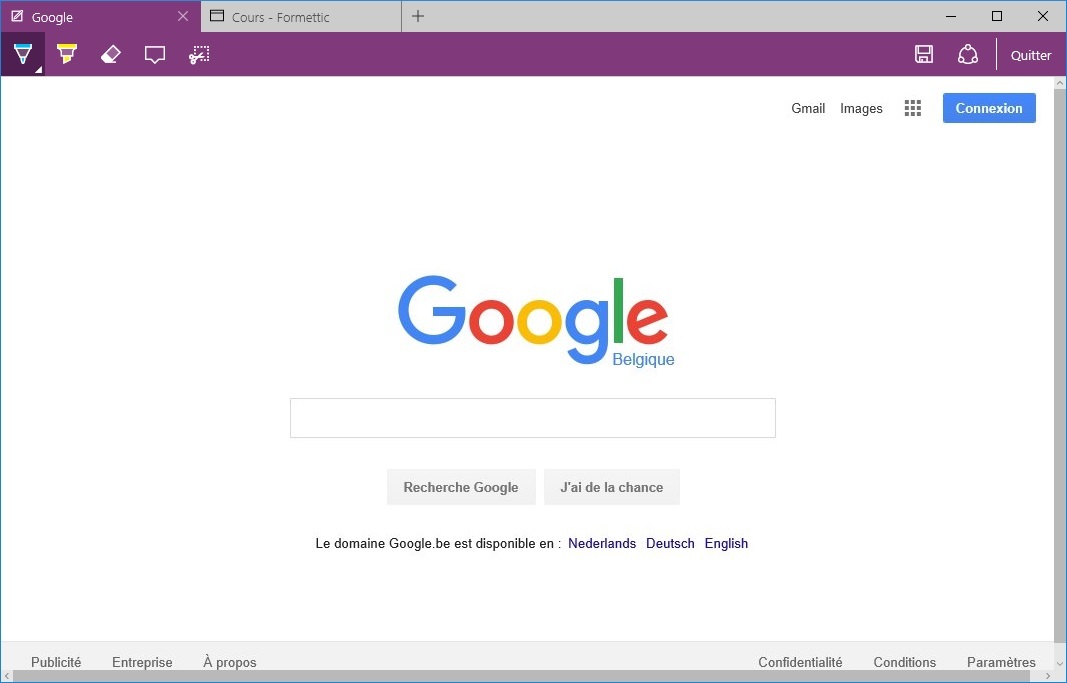Open the Conditions footer link
The width and height of the screenshot is (1067, 683).
[x=904, y=662]
